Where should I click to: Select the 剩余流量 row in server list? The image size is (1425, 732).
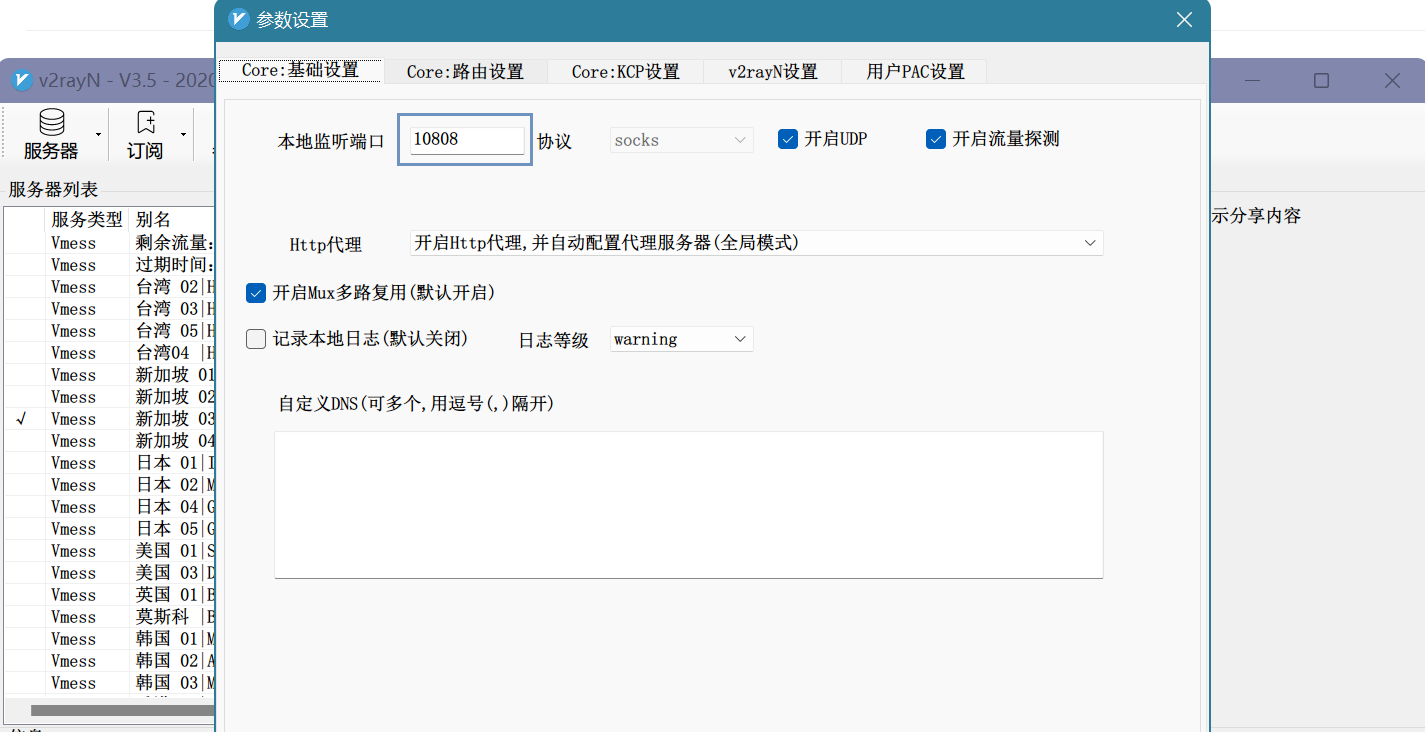coord(110,243)
